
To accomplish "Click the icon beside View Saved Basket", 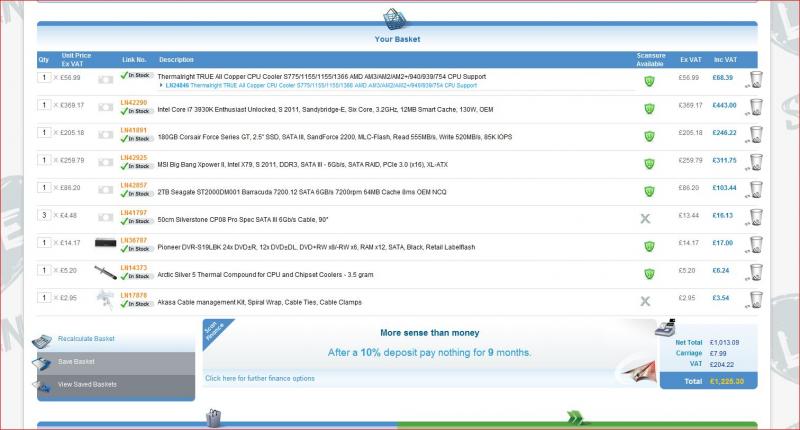I will tap(41, 386).
